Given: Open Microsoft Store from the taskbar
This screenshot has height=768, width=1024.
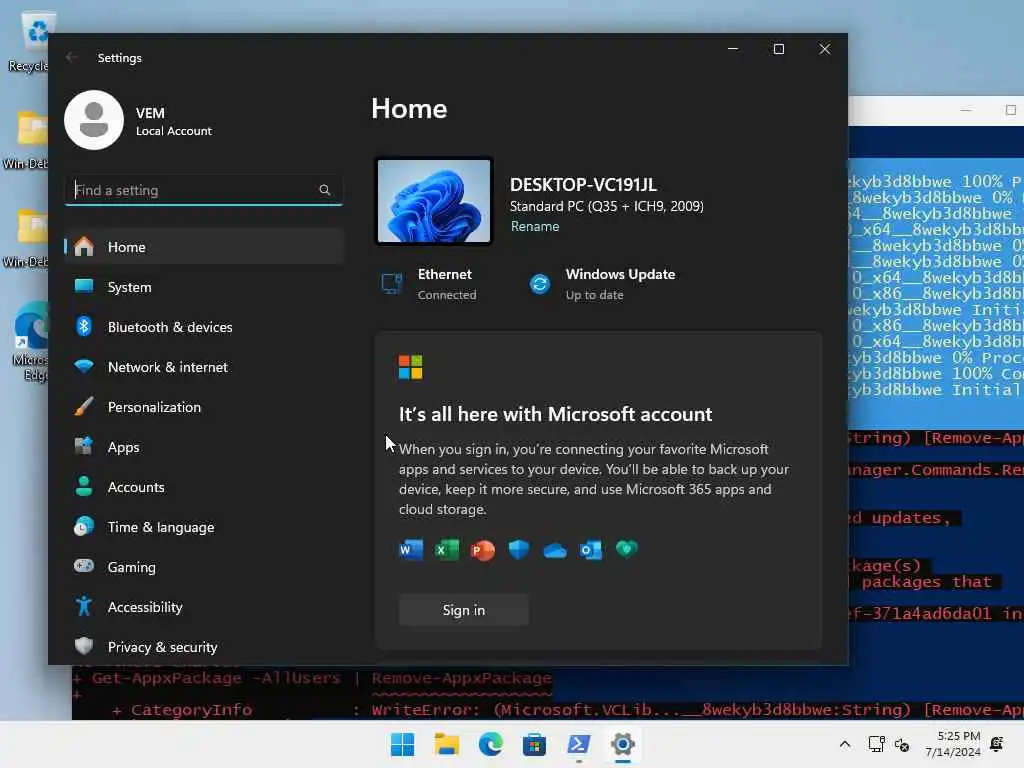Looking at the screenshot, I should point(534,744).
